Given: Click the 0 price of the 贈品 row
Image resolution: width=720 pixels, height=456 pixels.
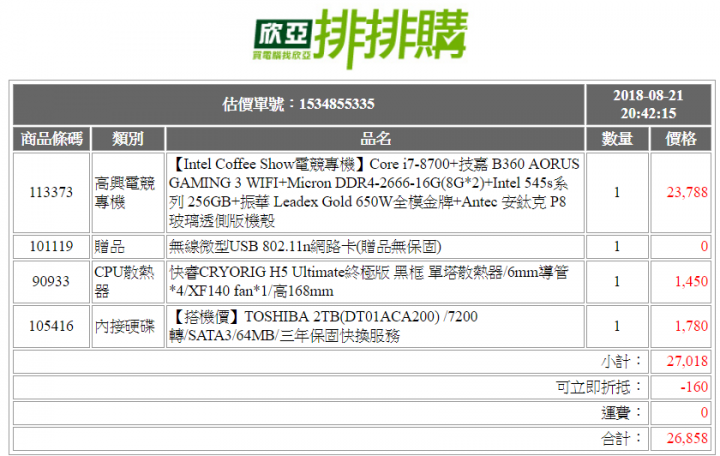Looking at the screenshot, I should coord(704,247).
